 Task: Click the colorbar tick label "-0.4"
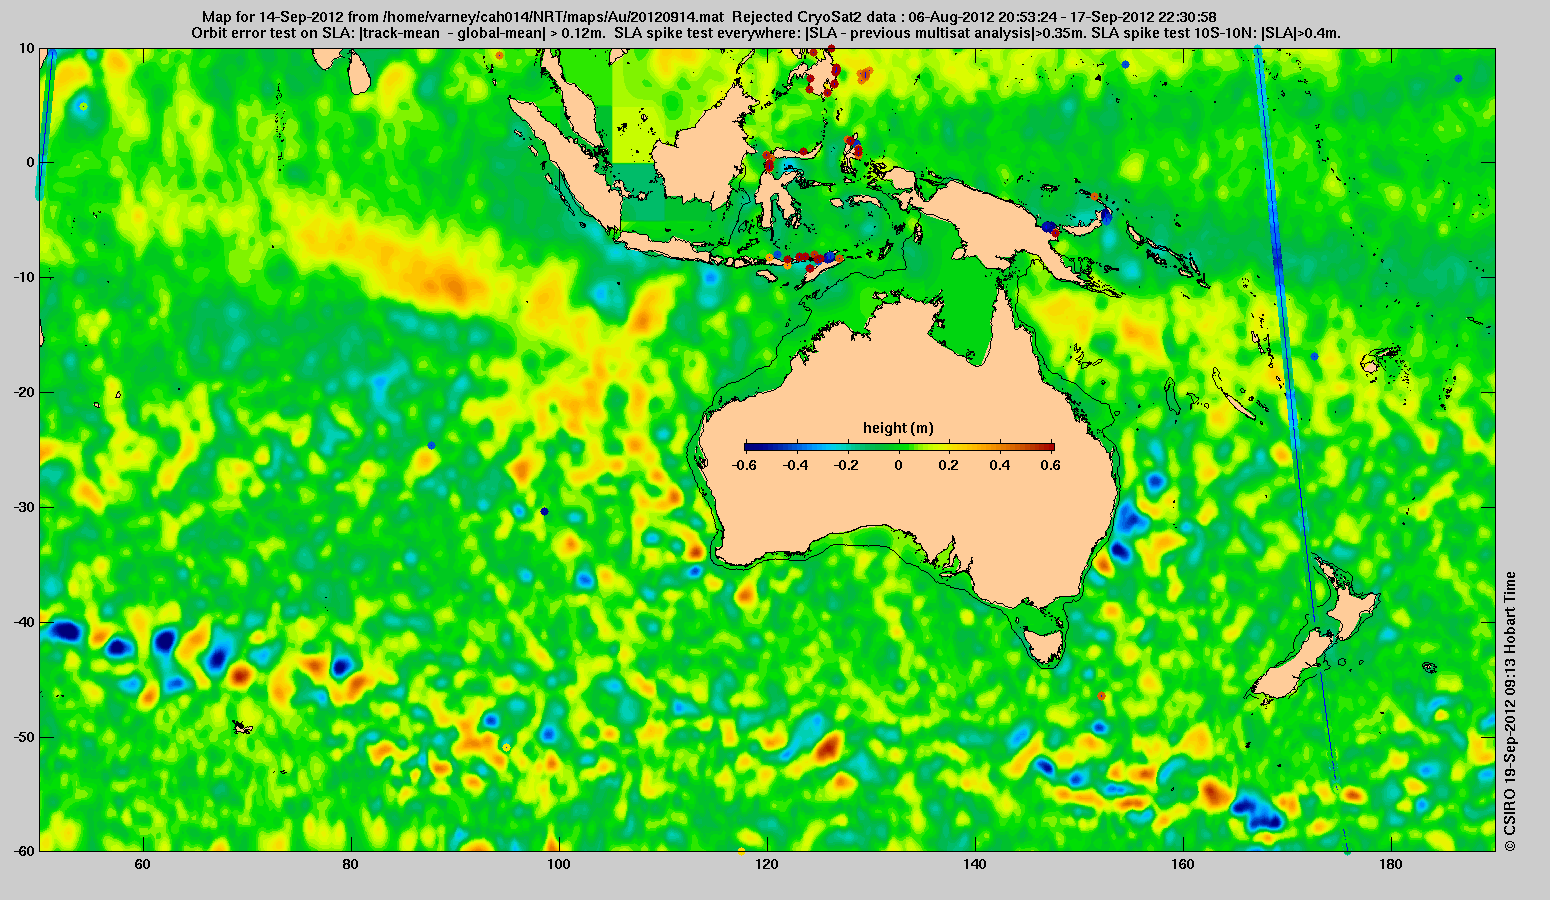[x=796, y=465]
